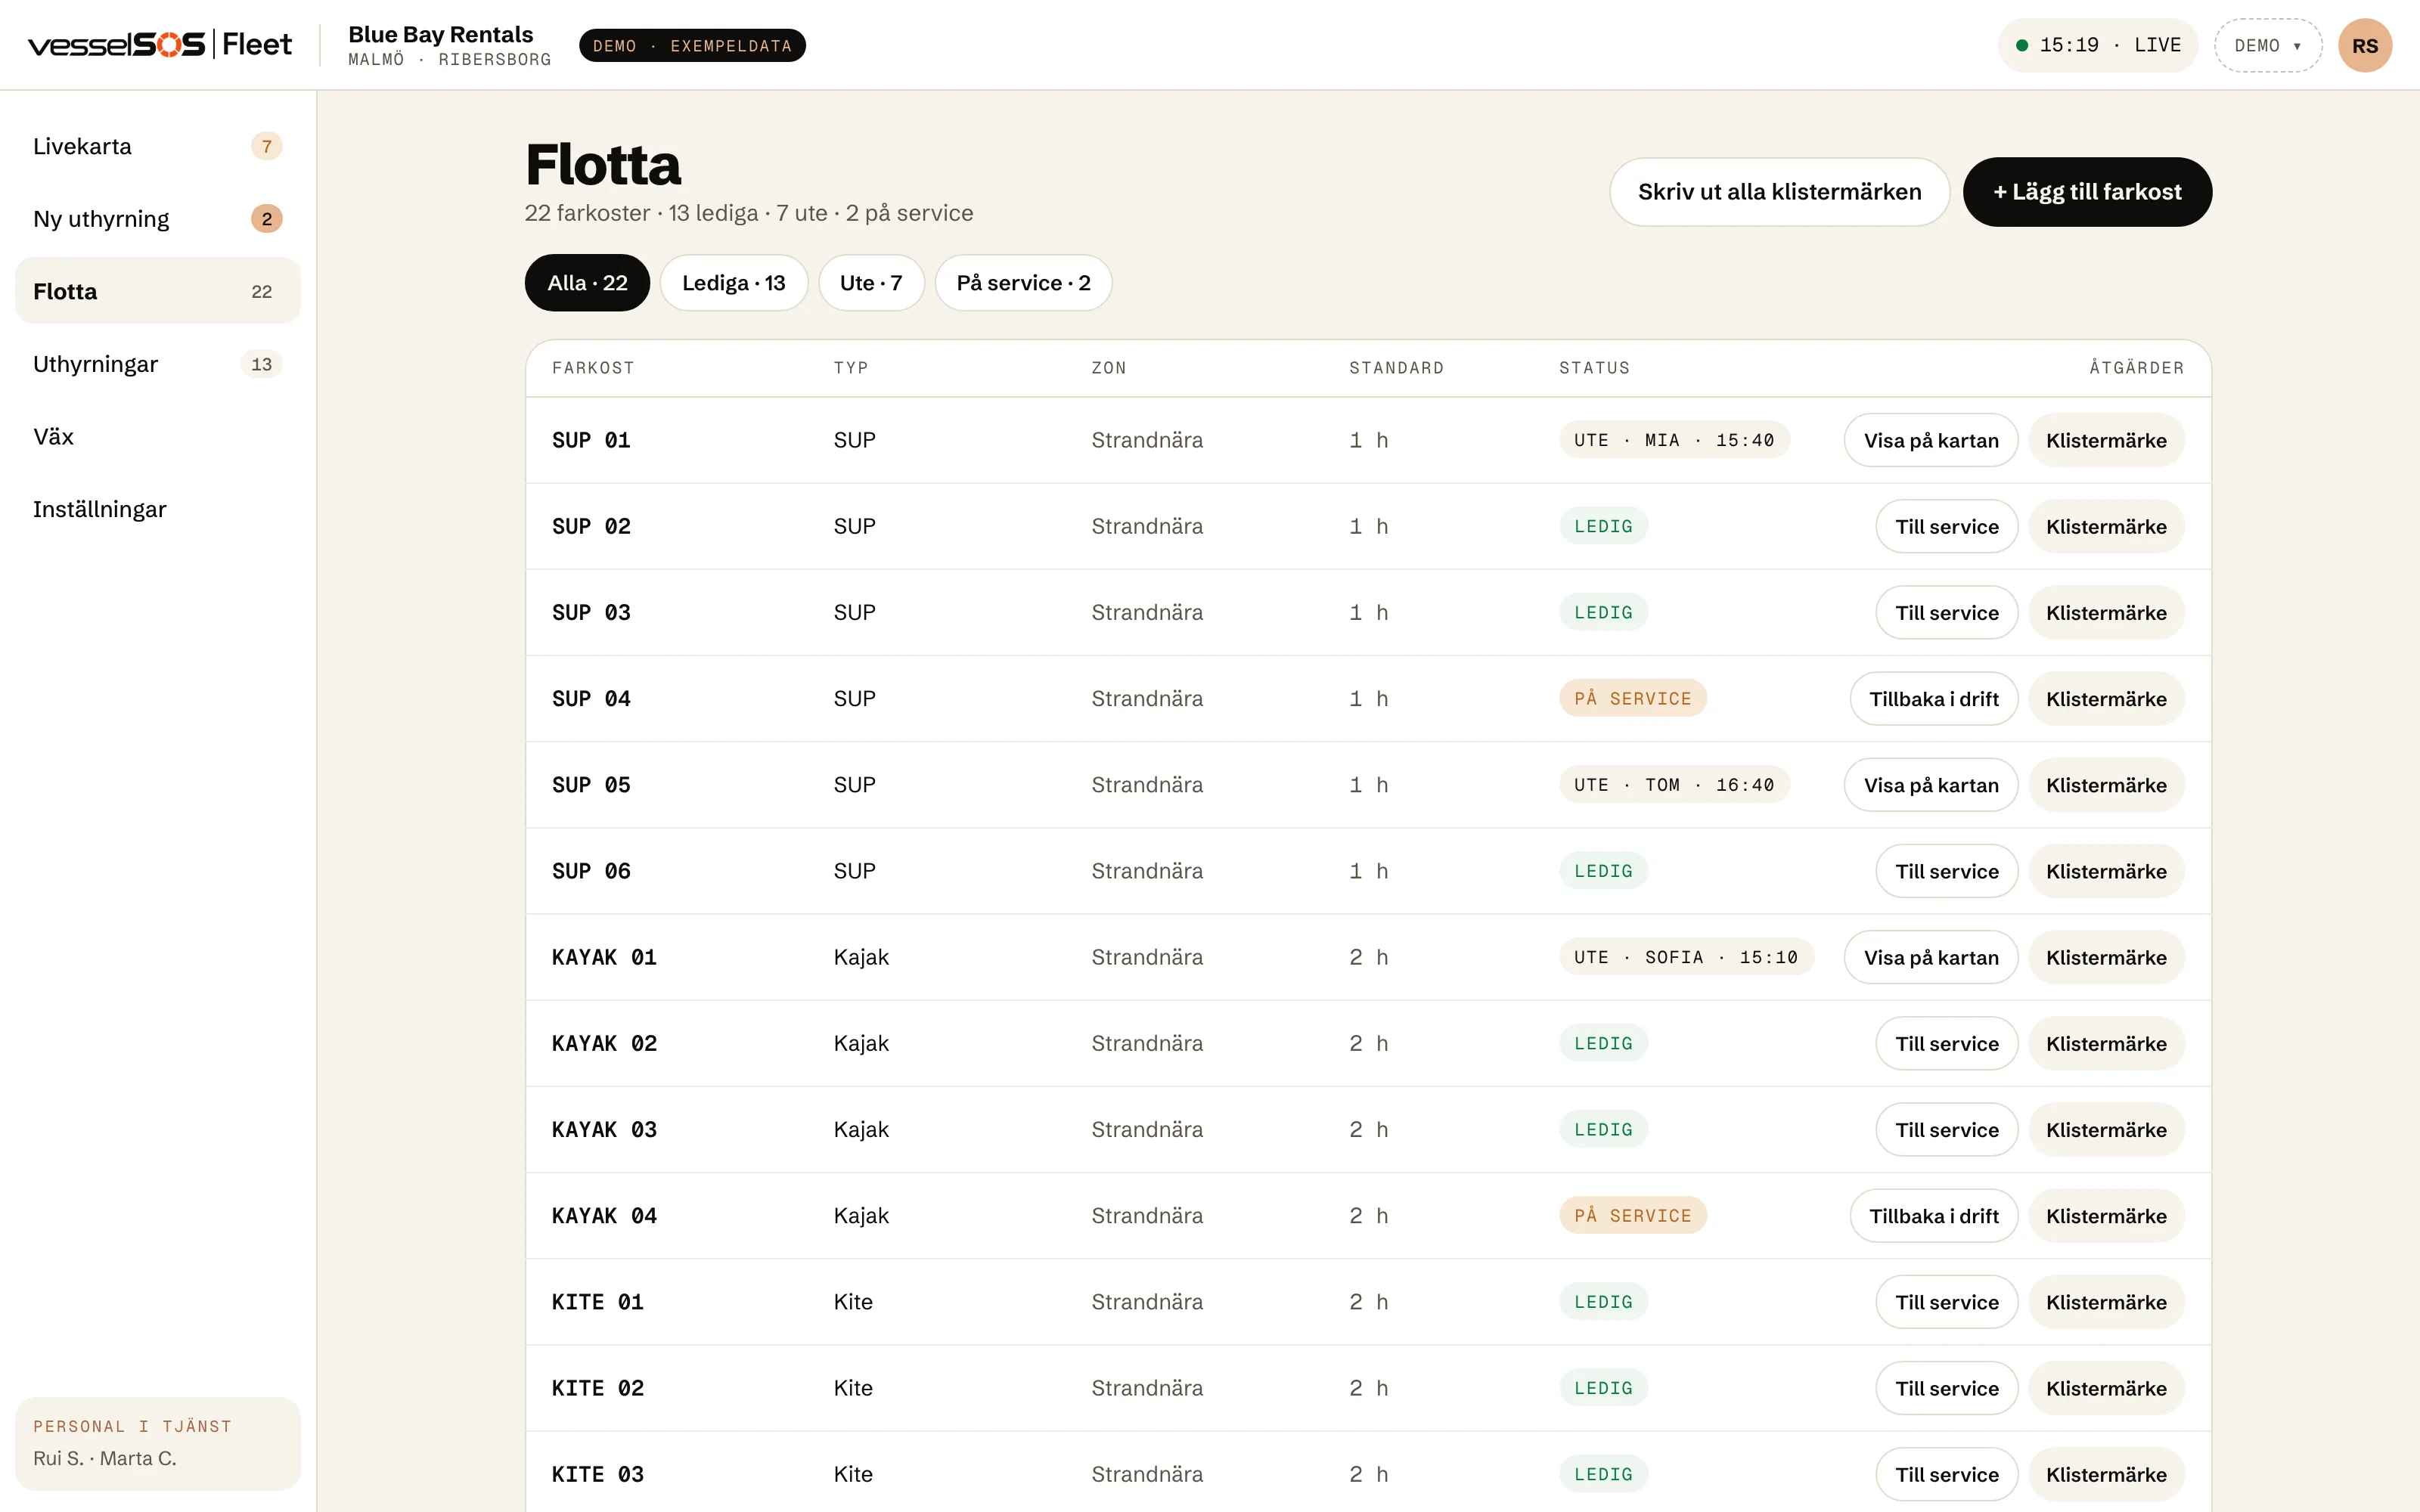Image resolution: width=2420 pixels, height=1512 pixels.
Task: Click the KAYAK 01 row name
Action: tap(604, 957)
